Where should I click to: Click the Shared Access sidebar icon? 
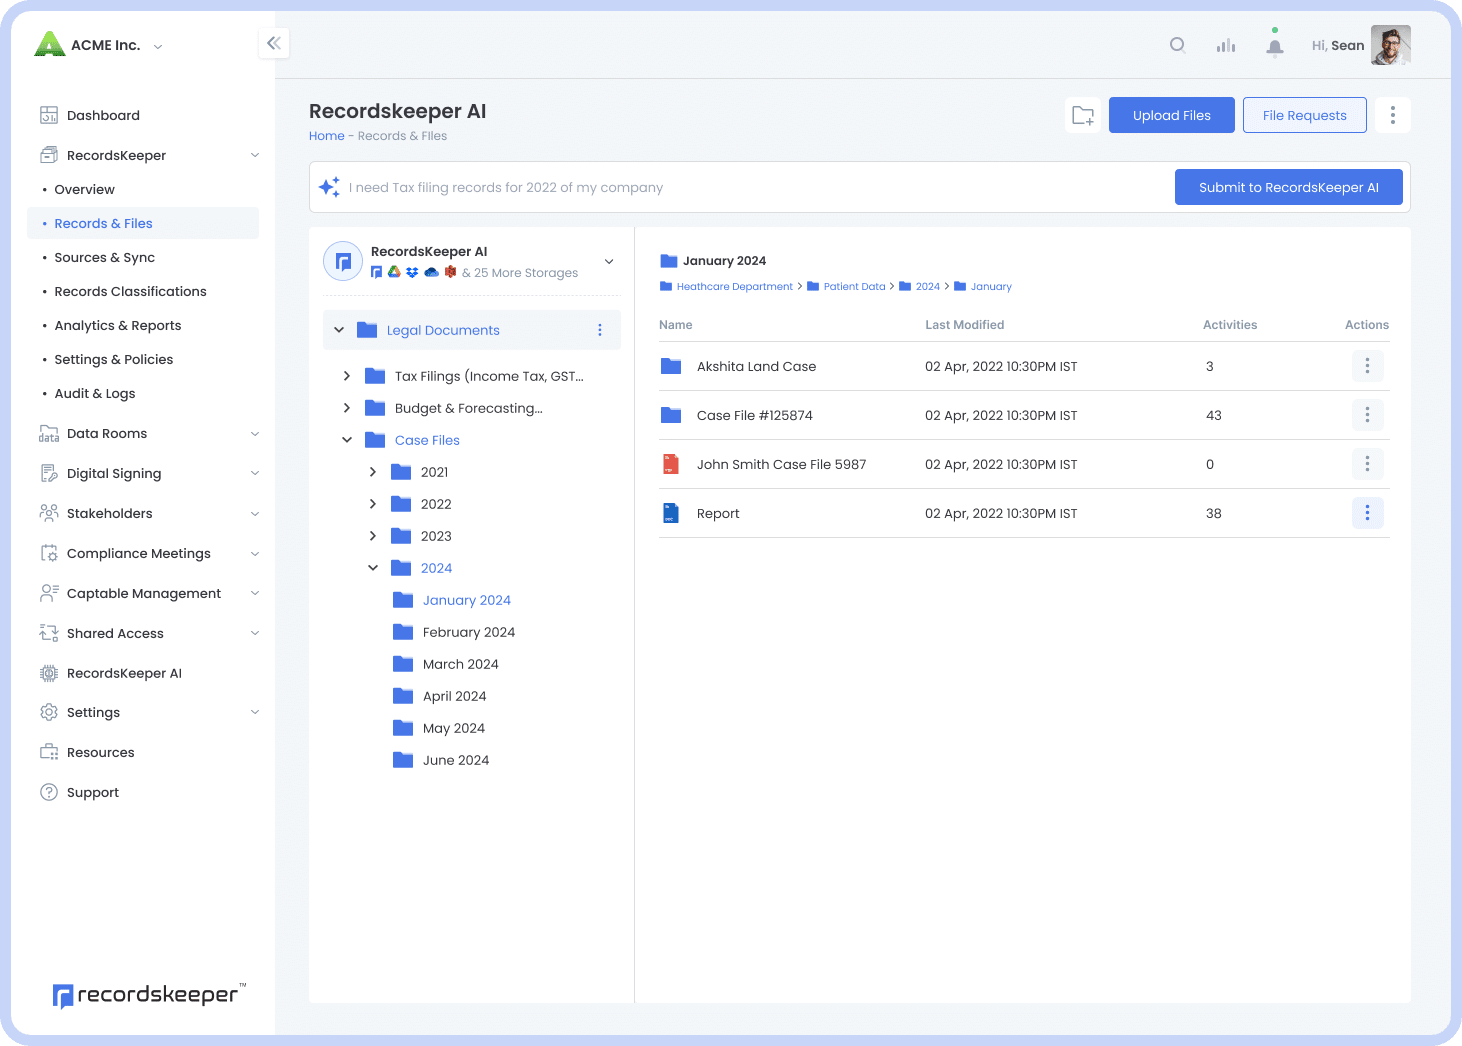click(x=49, y=633)
